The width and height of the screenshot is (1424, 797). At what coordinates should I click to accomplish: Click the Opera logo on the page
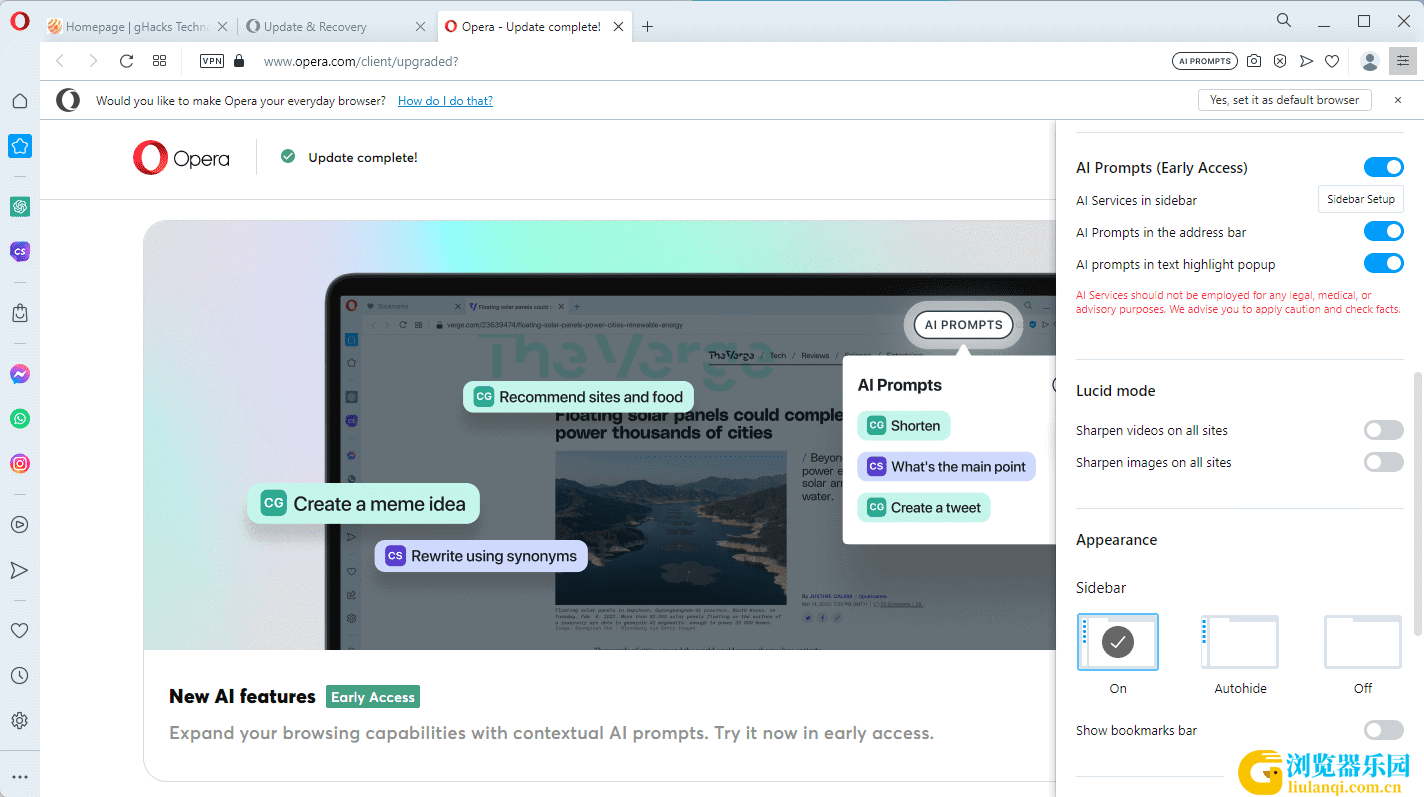[x=181, y=158]
